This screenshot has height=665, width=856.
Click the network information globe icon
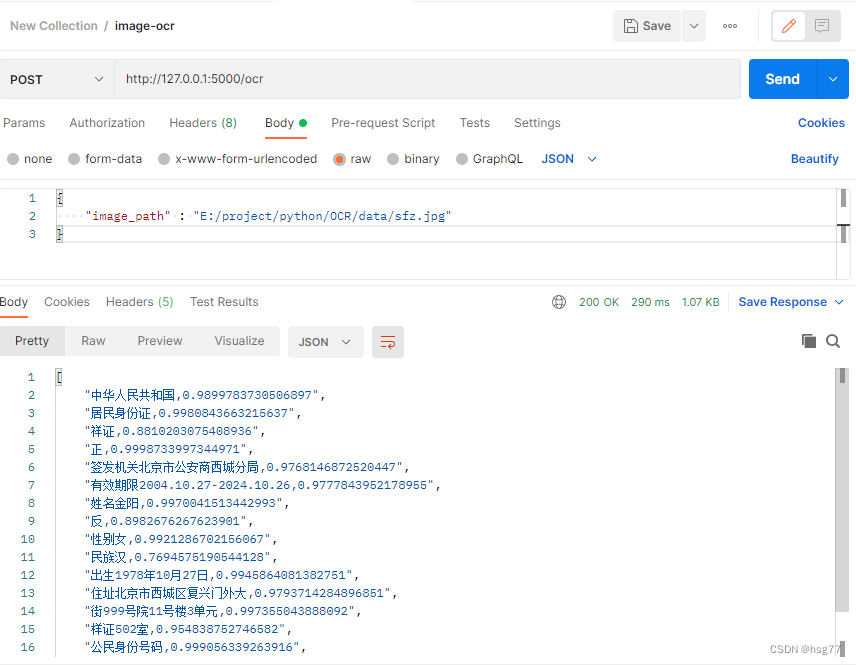(559, 301)
